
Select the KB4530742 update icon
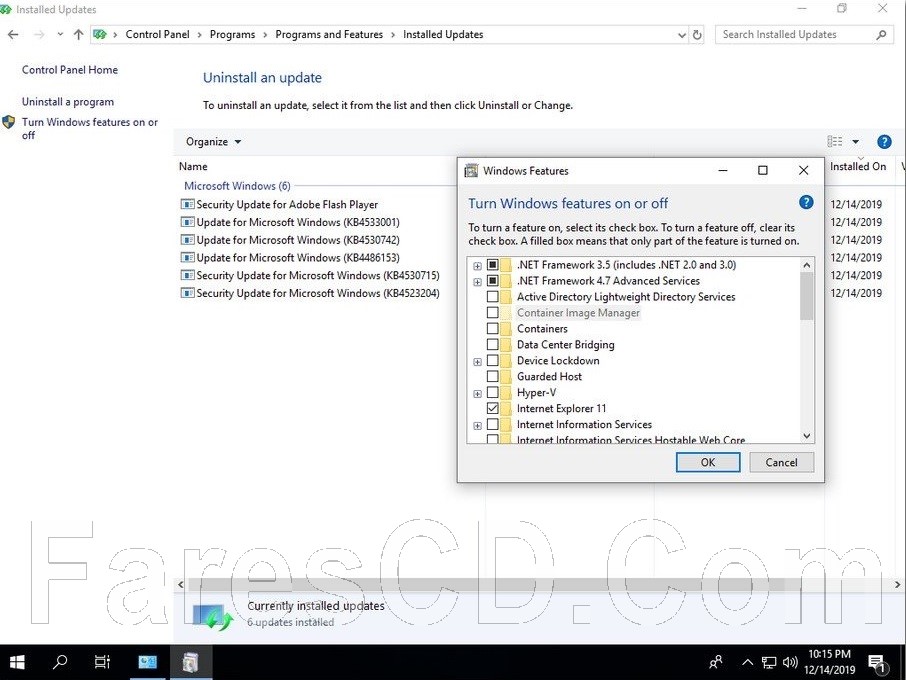(187, 240)
